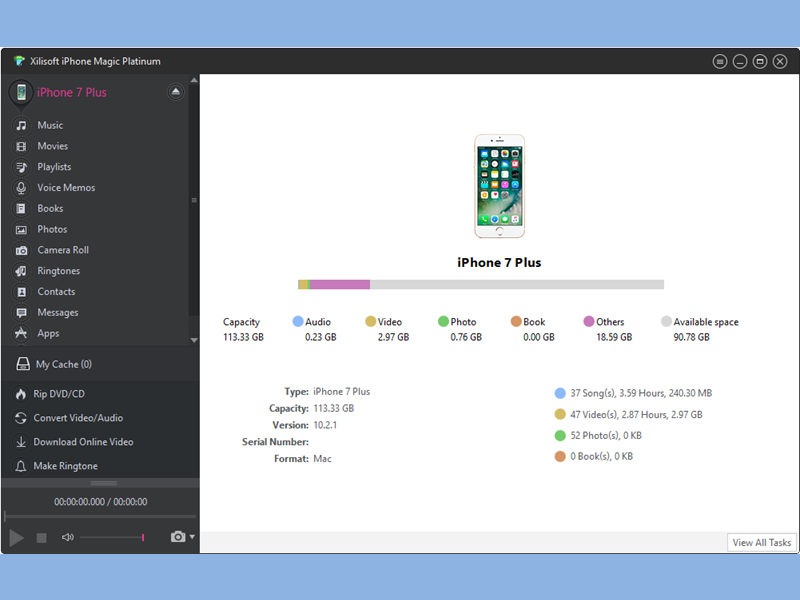
Task: Click the Photo green legend dot
Action: (443, 321)
